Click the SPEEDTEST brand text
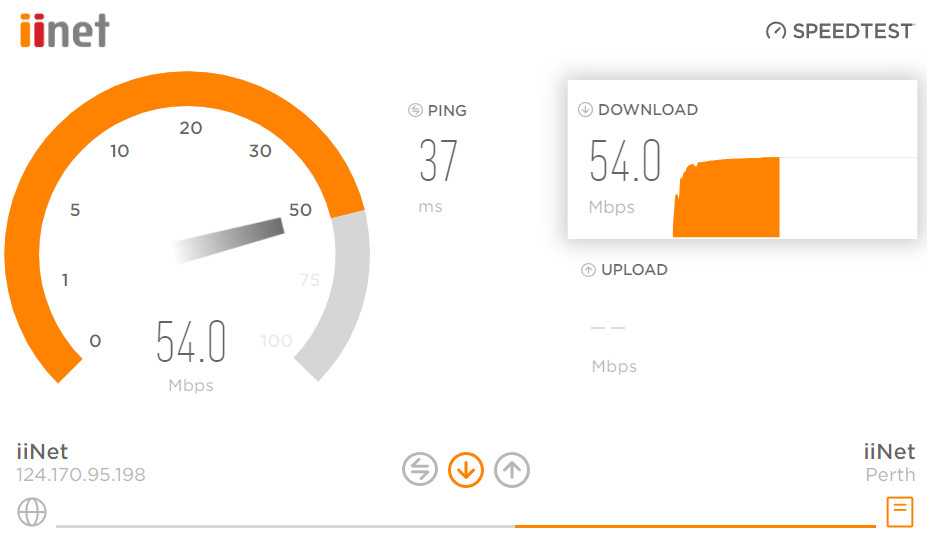This screenshot has height=550, width=927. tap(854, 31)
